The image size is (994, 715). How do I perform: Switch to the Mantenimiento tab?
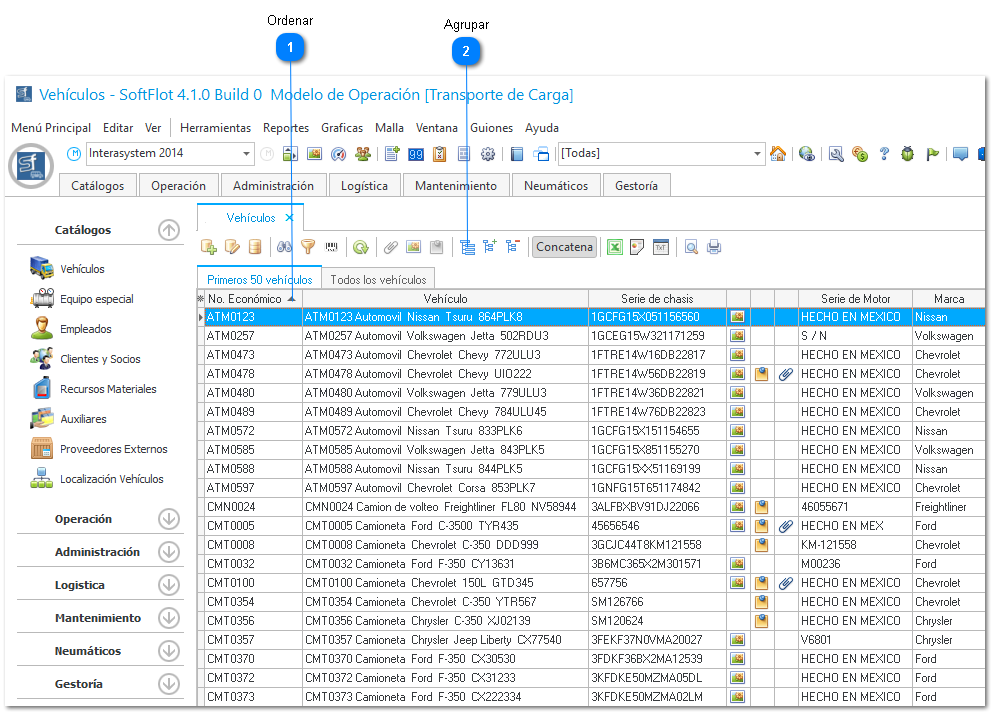point(455,186)
